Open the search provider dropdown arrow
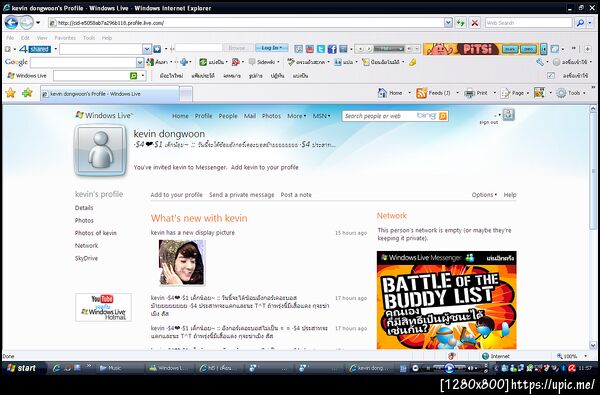This screenshot has width=600, height=395. 590,23
